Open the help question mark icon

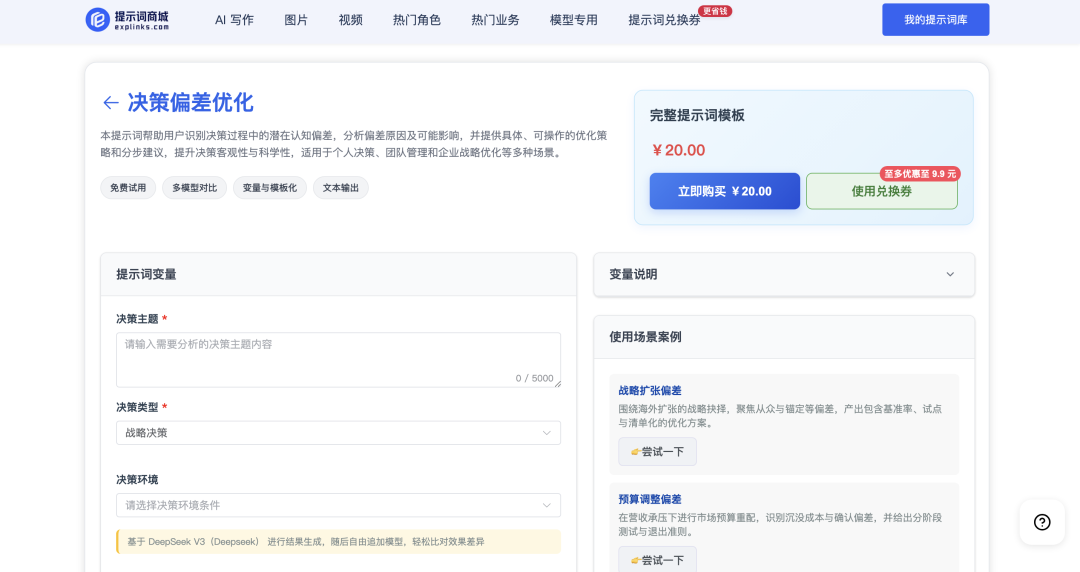pyautogui.click(x=1041, y=522)
